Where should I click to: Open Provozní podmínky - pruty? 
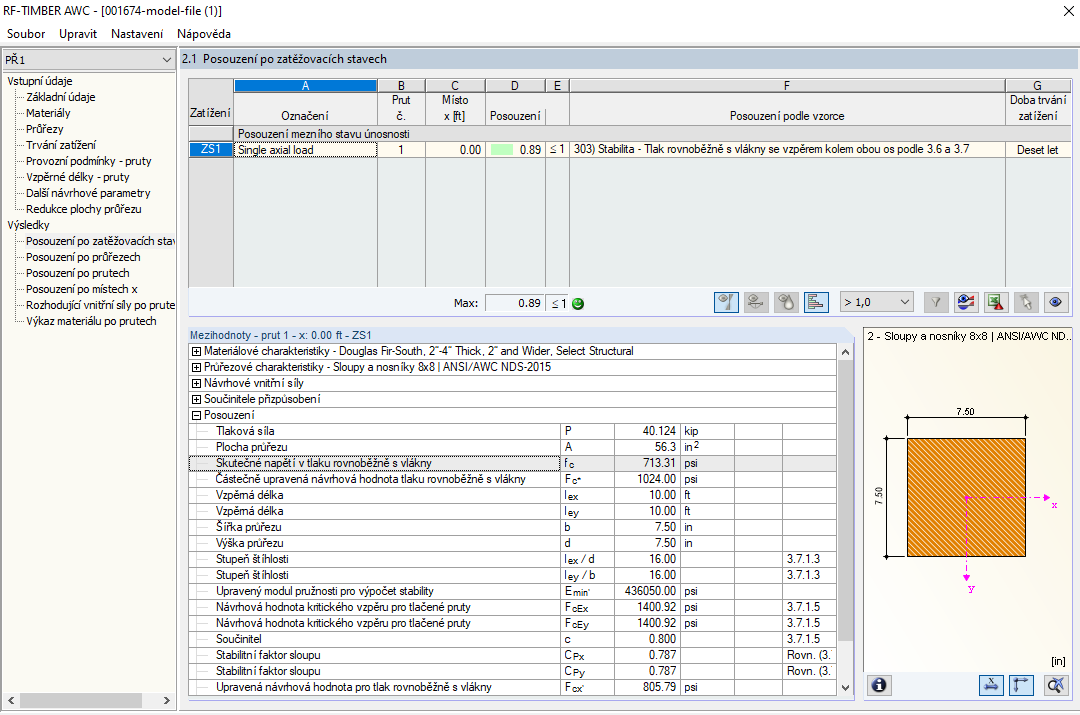89,161
